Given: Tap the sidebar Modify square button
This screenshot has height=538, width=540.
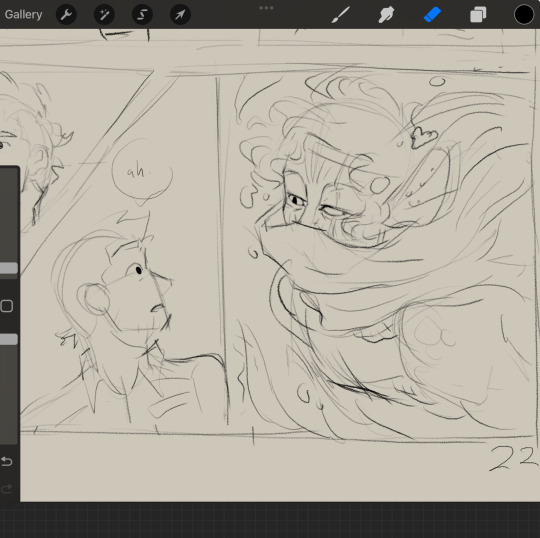Looking at the screenshot, I should [7, 306].
